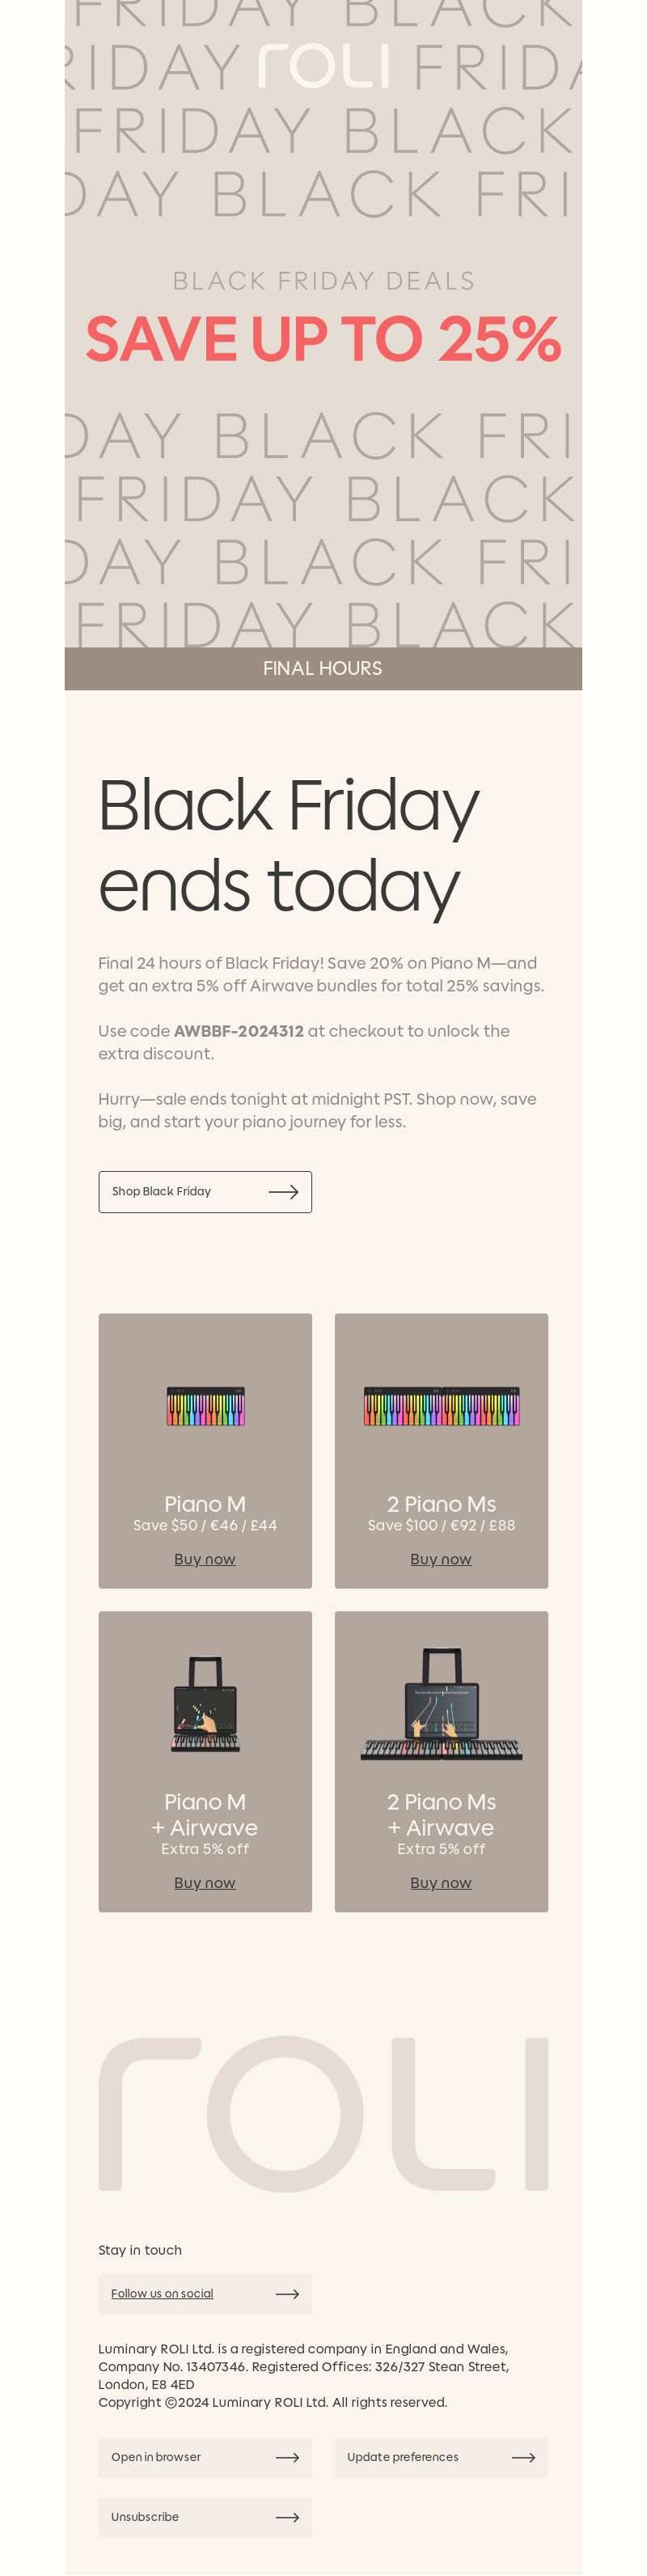Click the arrow icon in Open in browser button
This screenshot has width=647, height=2576.
287,2457
